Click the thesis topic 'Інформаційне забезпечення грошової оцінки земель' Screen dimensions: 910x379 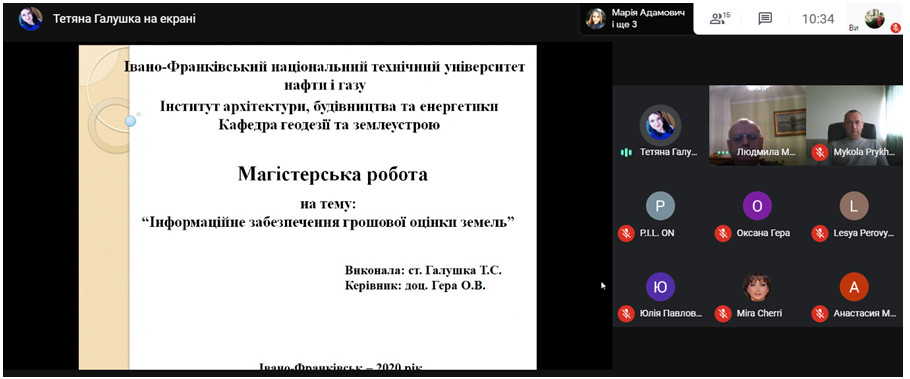(329, 222)
